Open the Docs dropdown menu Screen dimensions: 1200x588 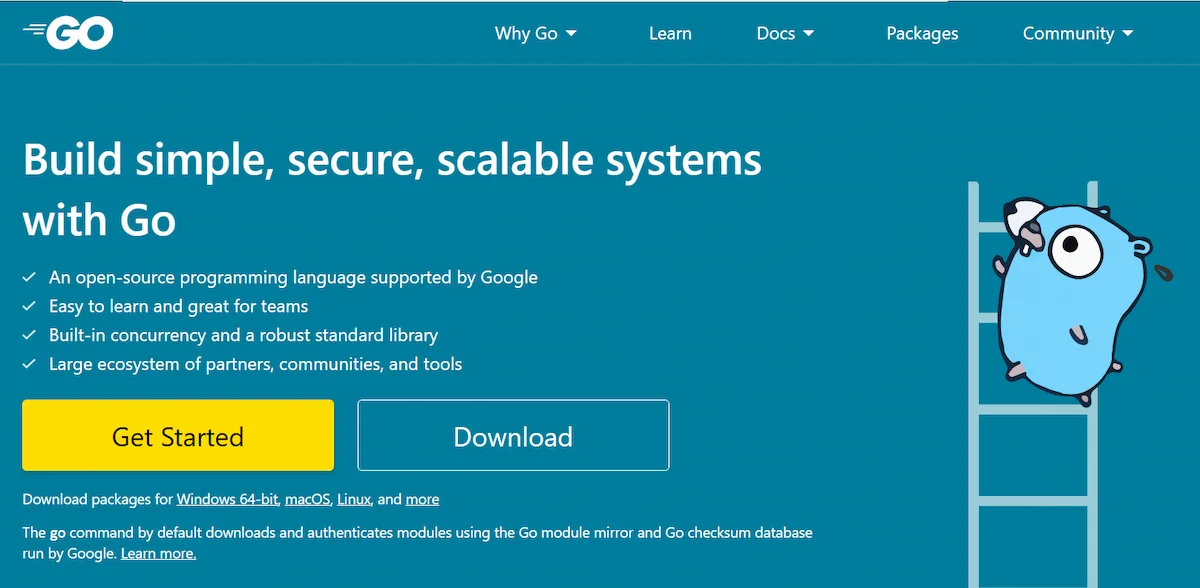[784, 33]
